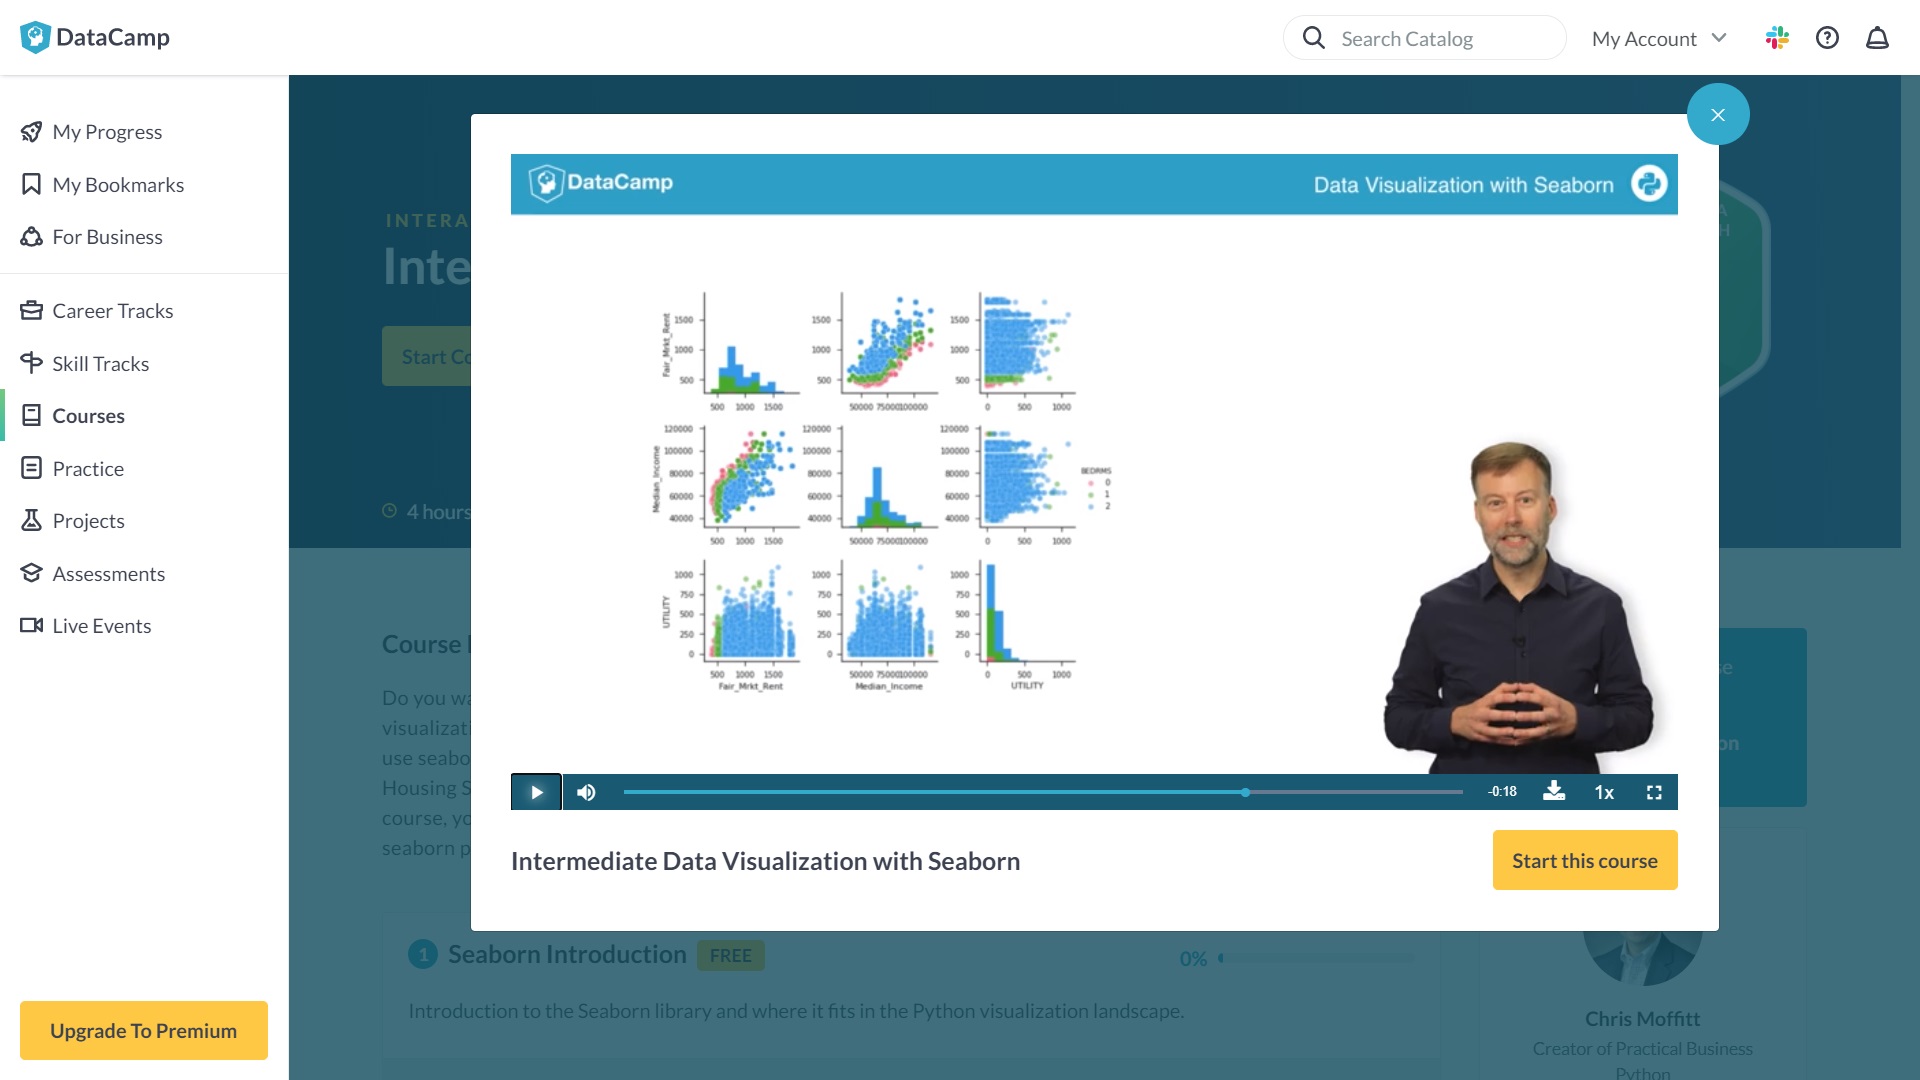1920x1080 pixels.
Task: Click the Career Tracks briefcase icon
Action: [31, 311]
